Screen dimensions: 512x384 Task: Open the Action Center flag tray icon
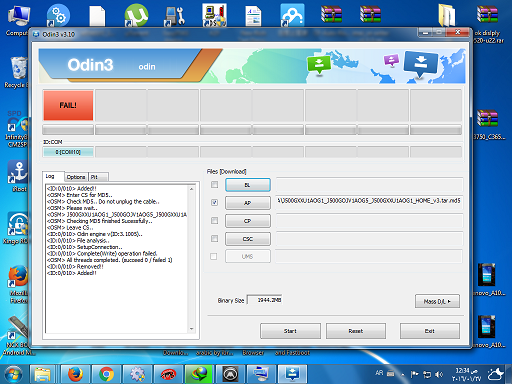point(415,375)
